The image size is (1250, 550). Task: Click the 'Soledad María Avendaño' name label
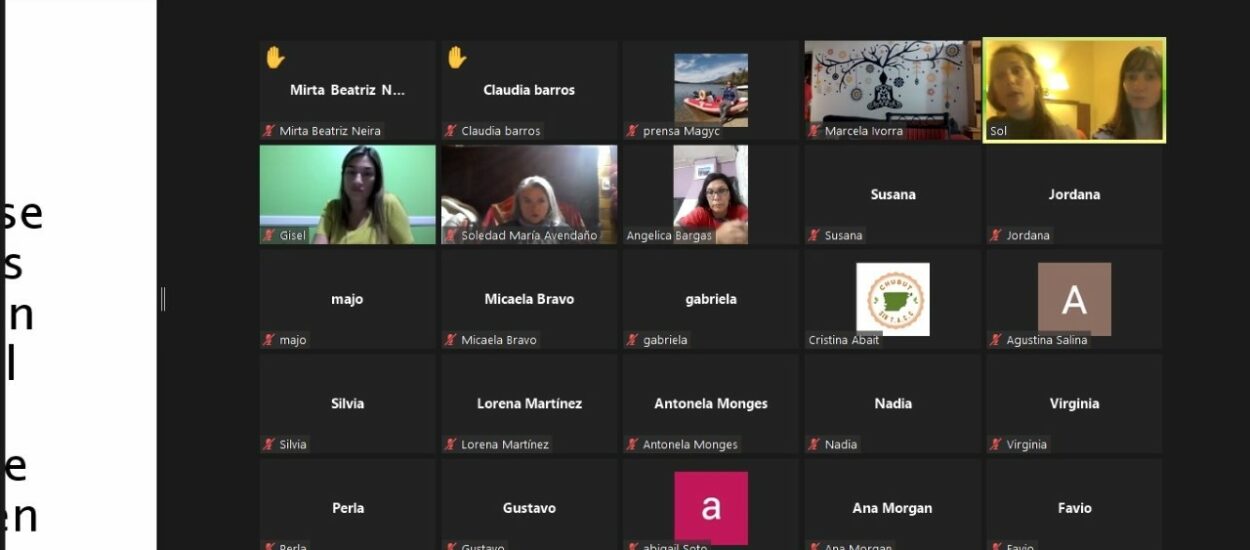click(529, 236)
